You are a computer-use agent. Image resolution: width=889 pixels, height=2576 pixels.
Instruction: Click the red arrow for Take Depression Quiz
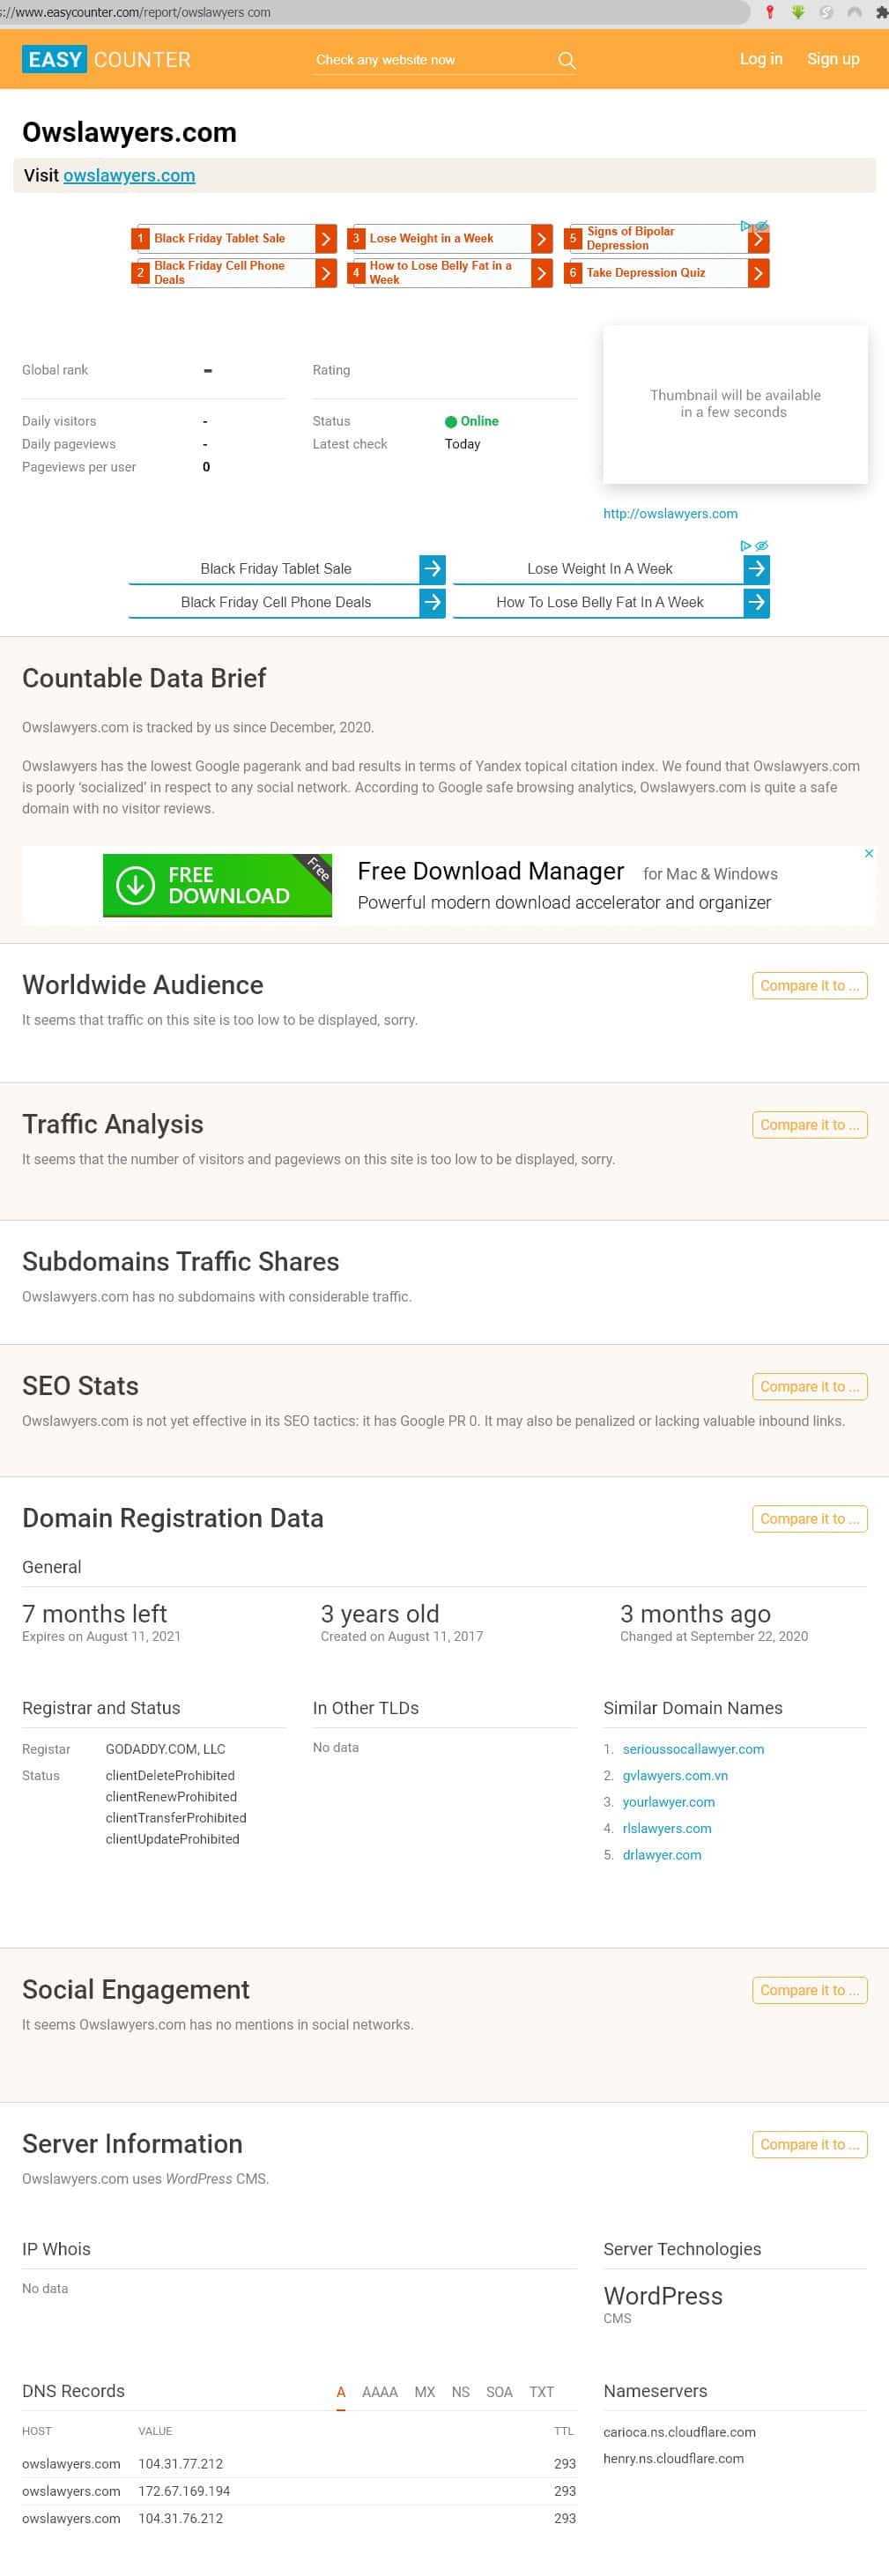pos(758,273)
